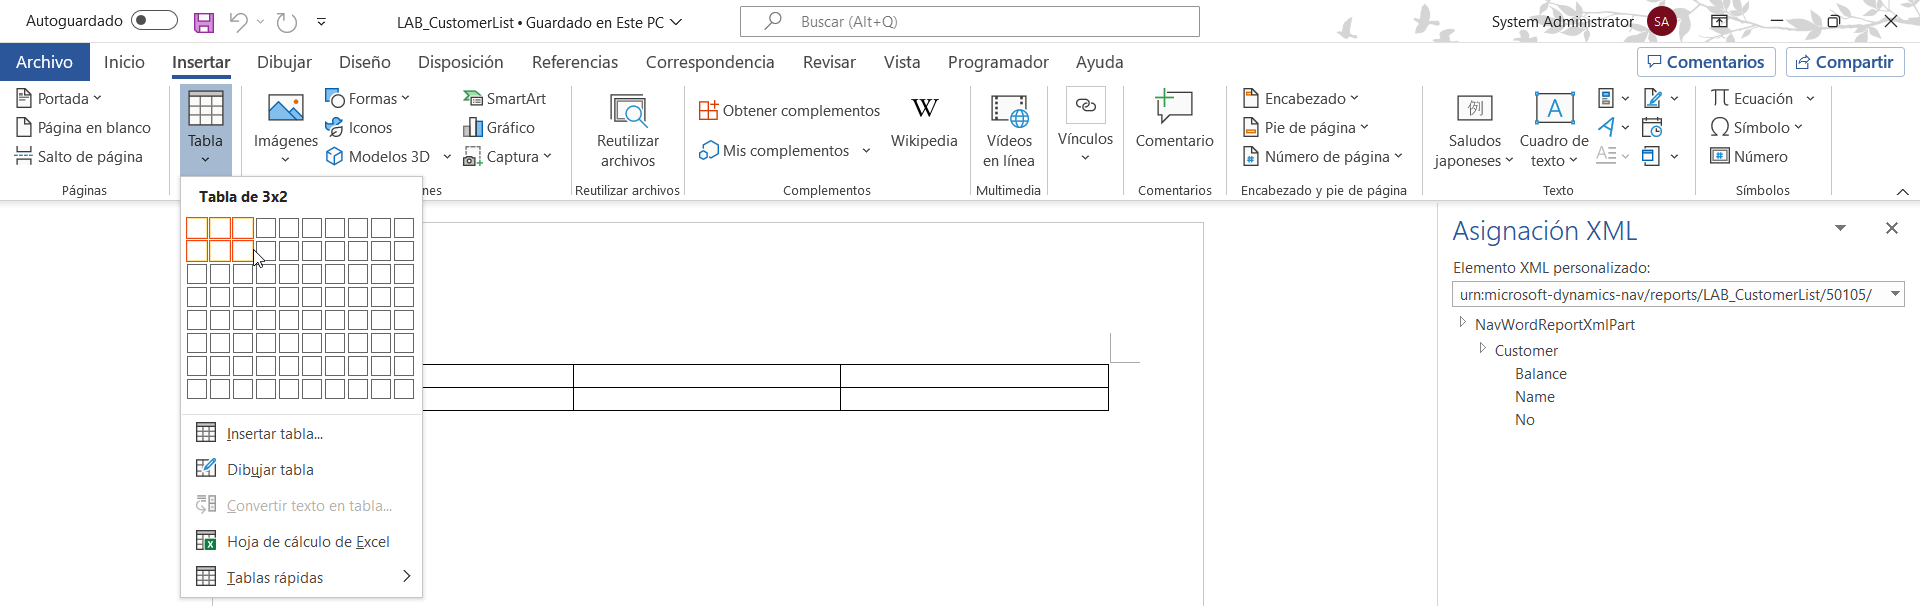1920x606 pixels.
Task: Open the Imágenes picture menu
Action: point(286,130)
